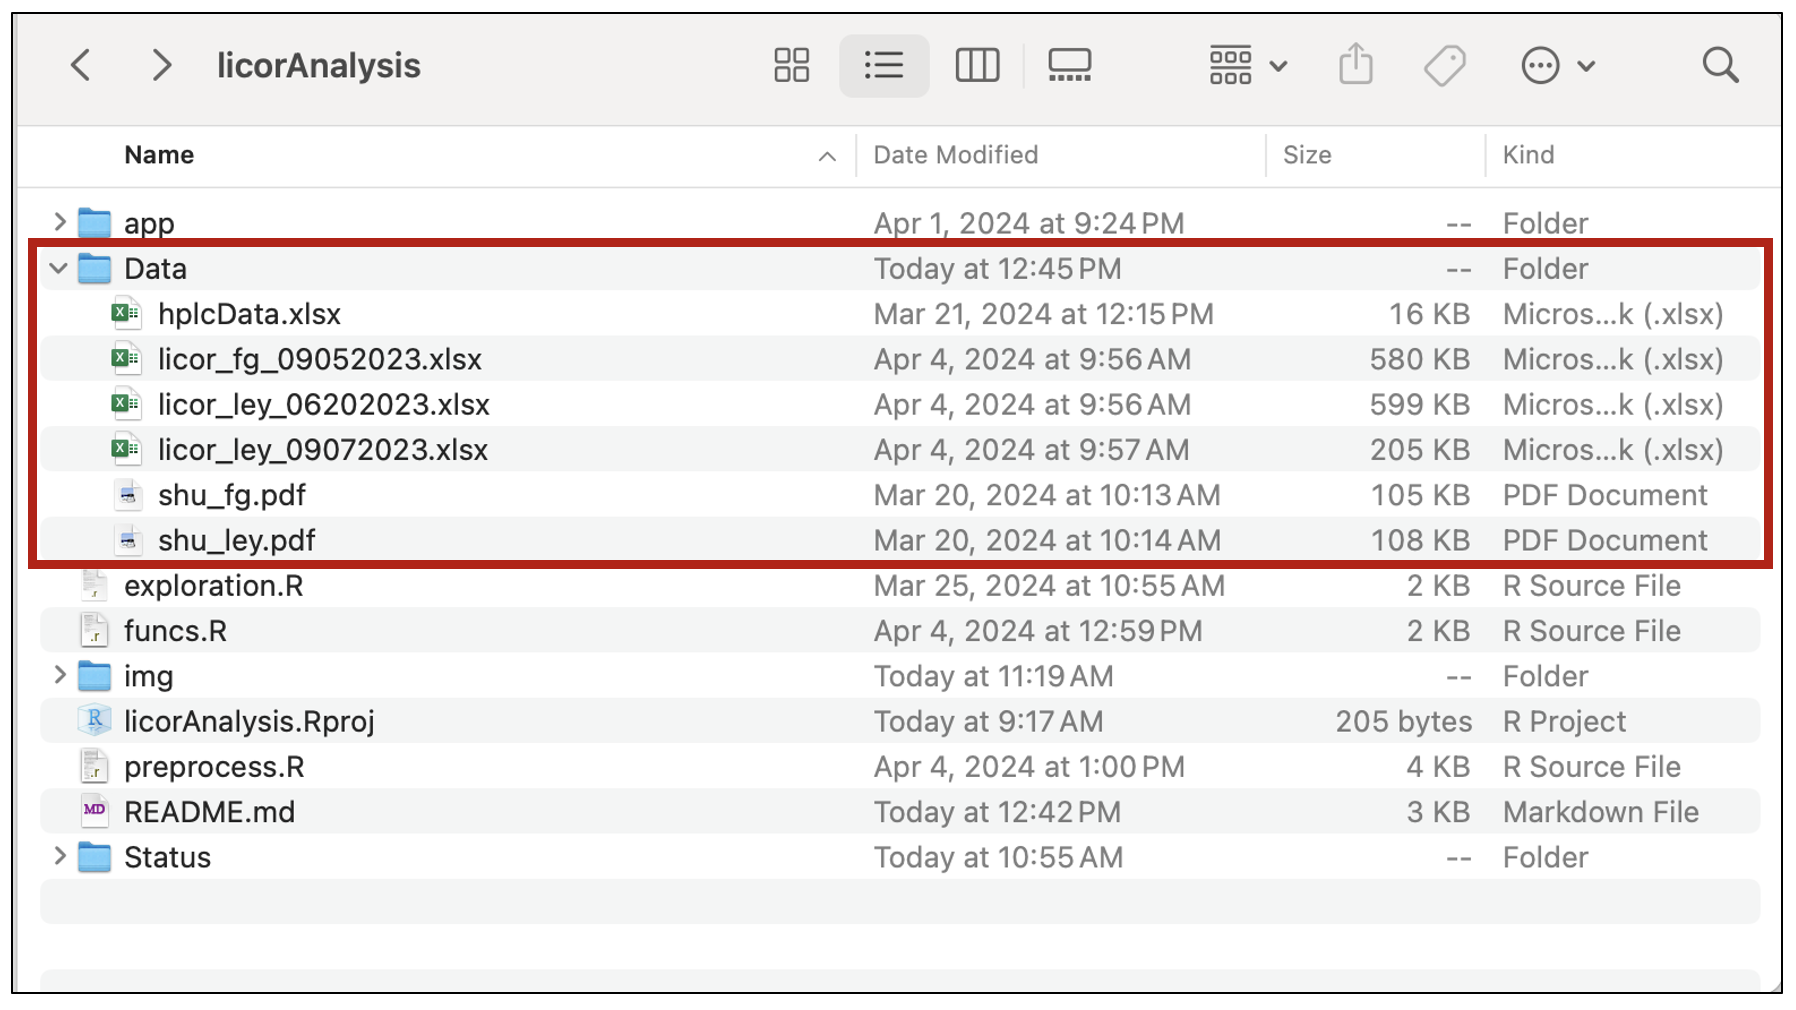
Task: Click the Markdown File kind cell
Action: [1600, 812]
